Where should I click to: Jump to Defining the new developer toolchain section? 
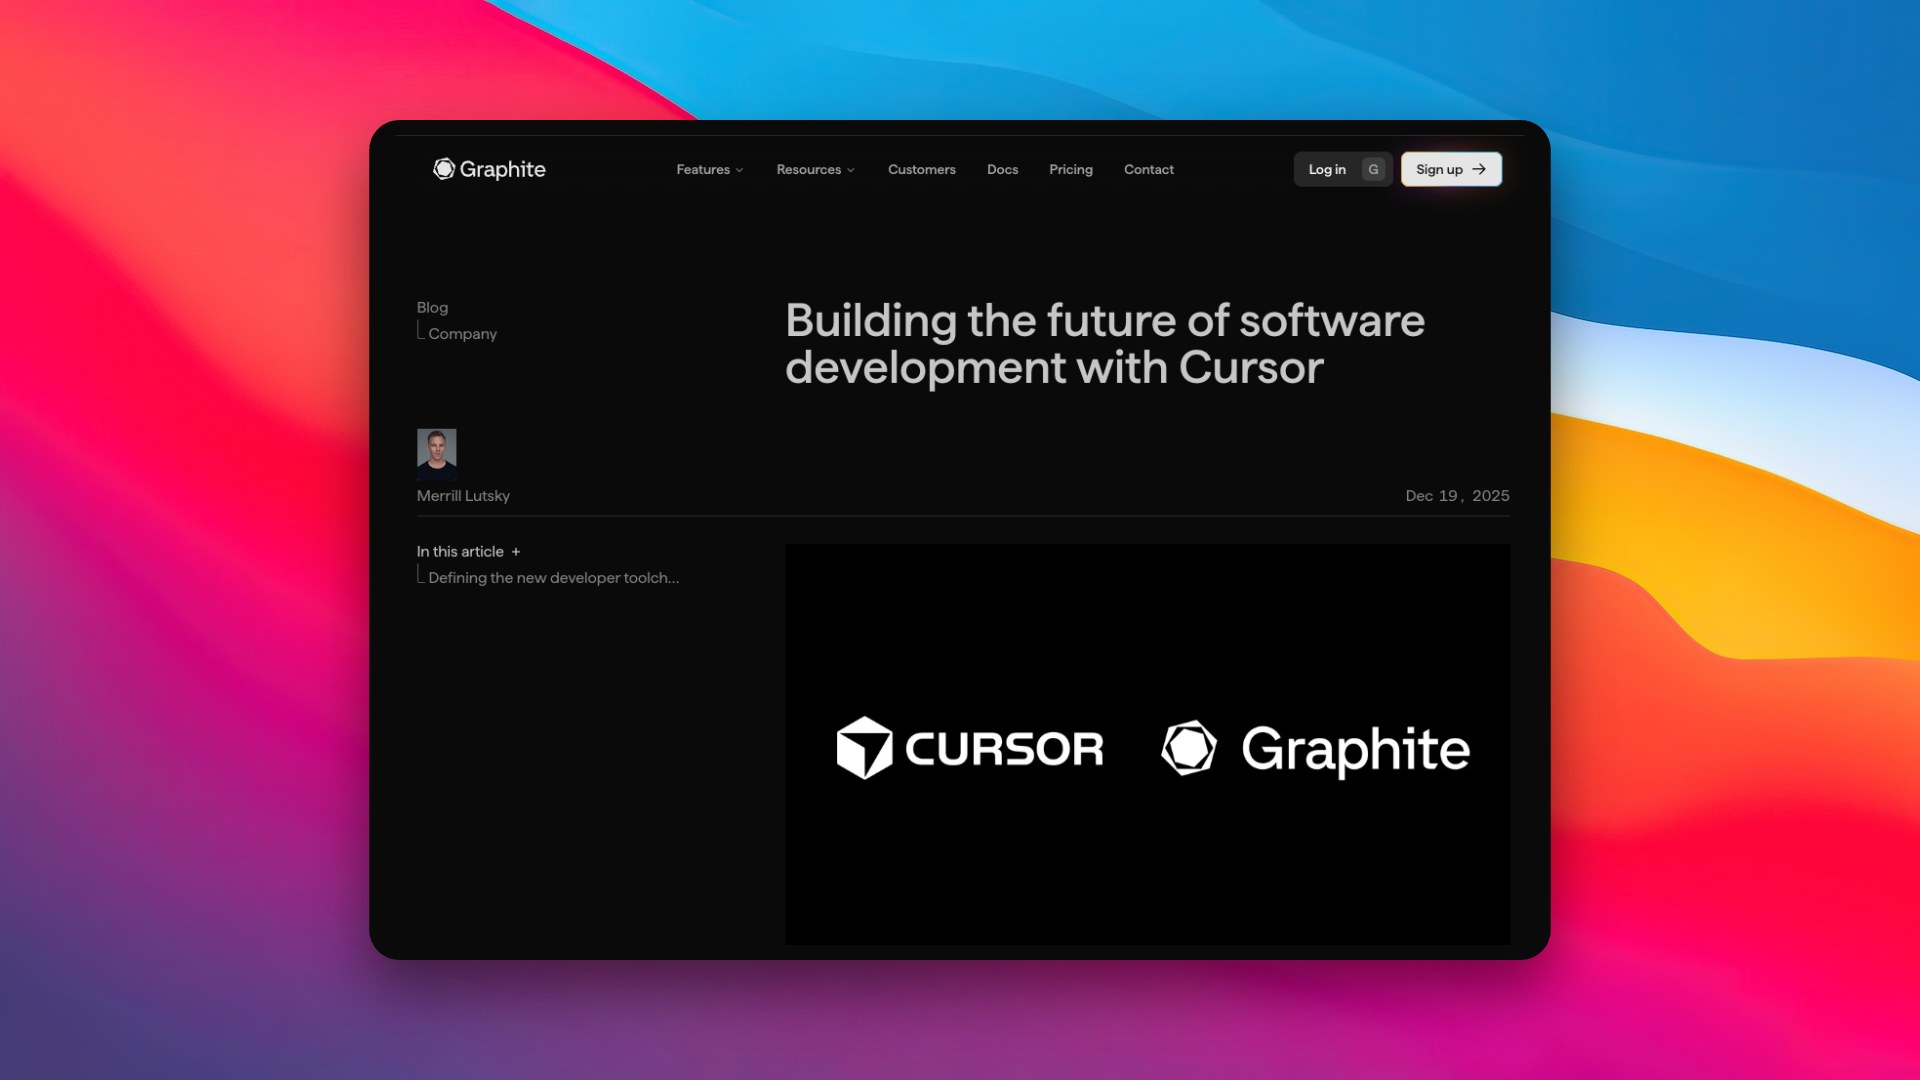point(553,578)
